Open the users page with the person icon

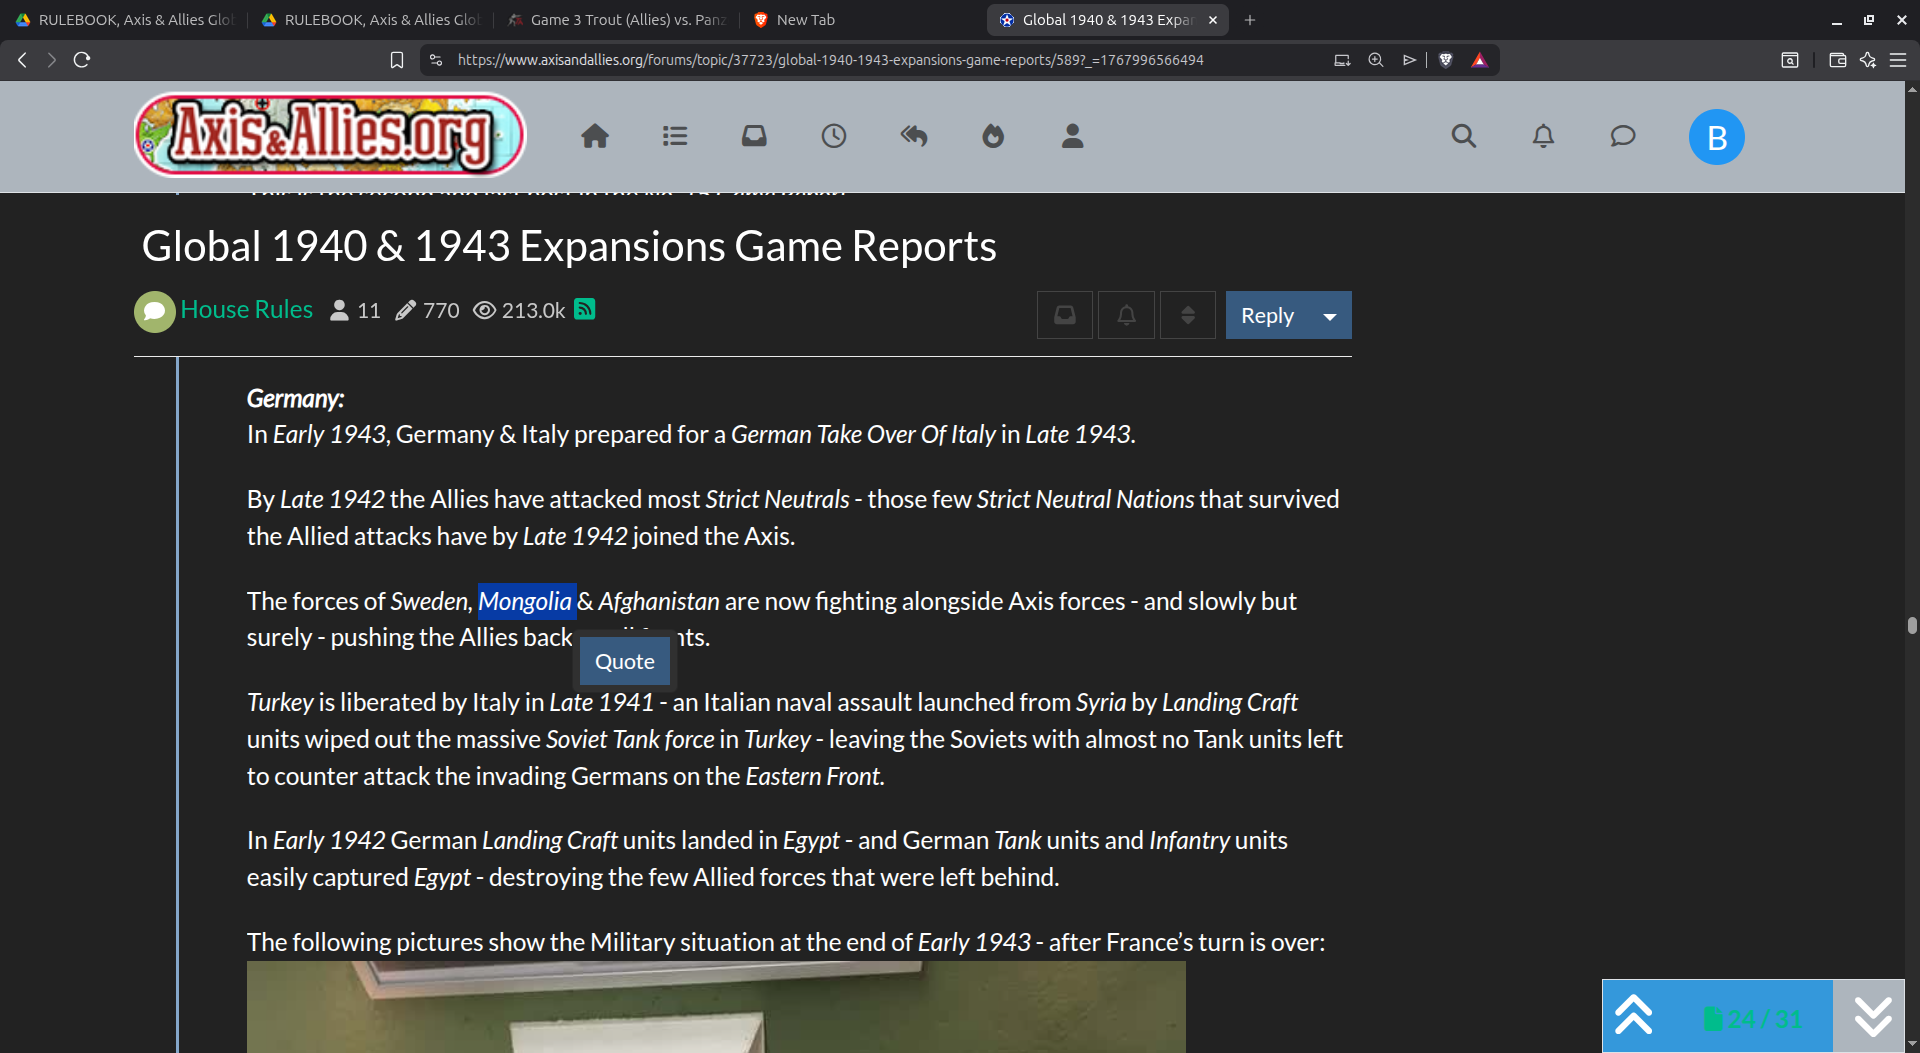[x=1072, y=136]
